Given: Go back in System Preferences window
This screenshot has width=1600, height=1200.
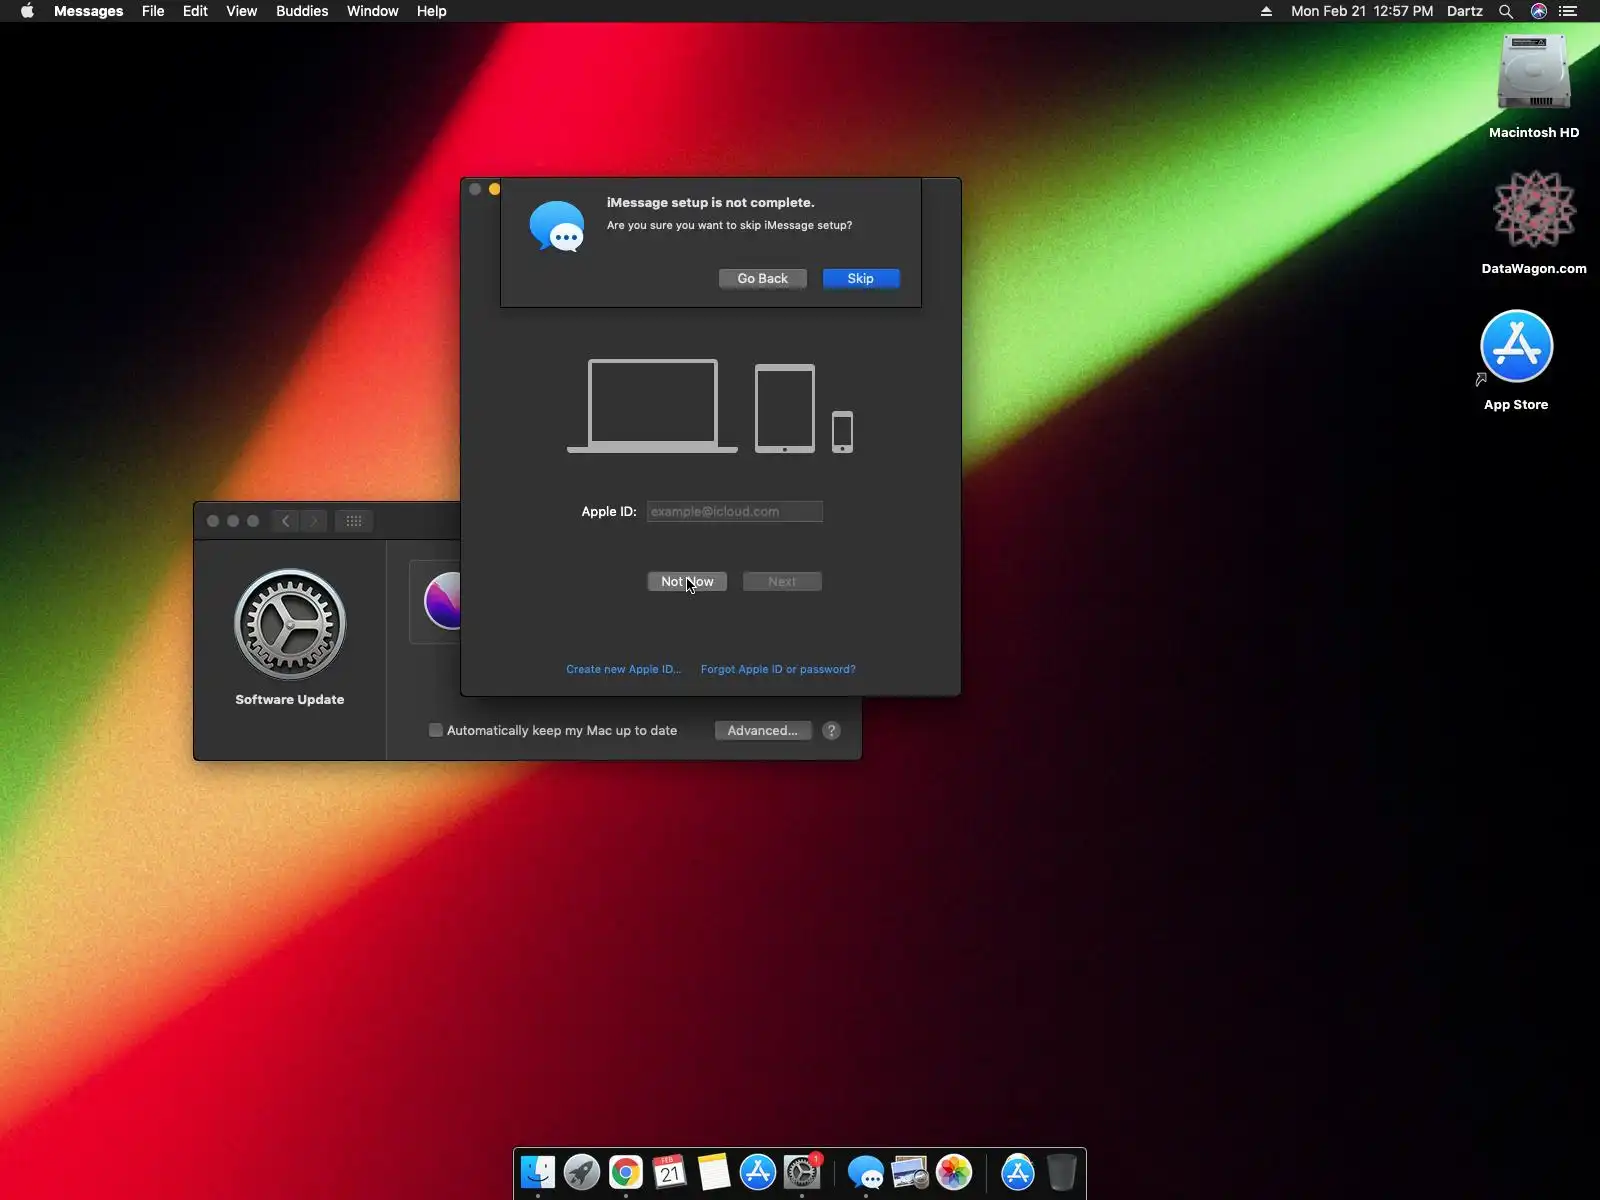Looking at the screenshot, I should click(x=286, y=521).
